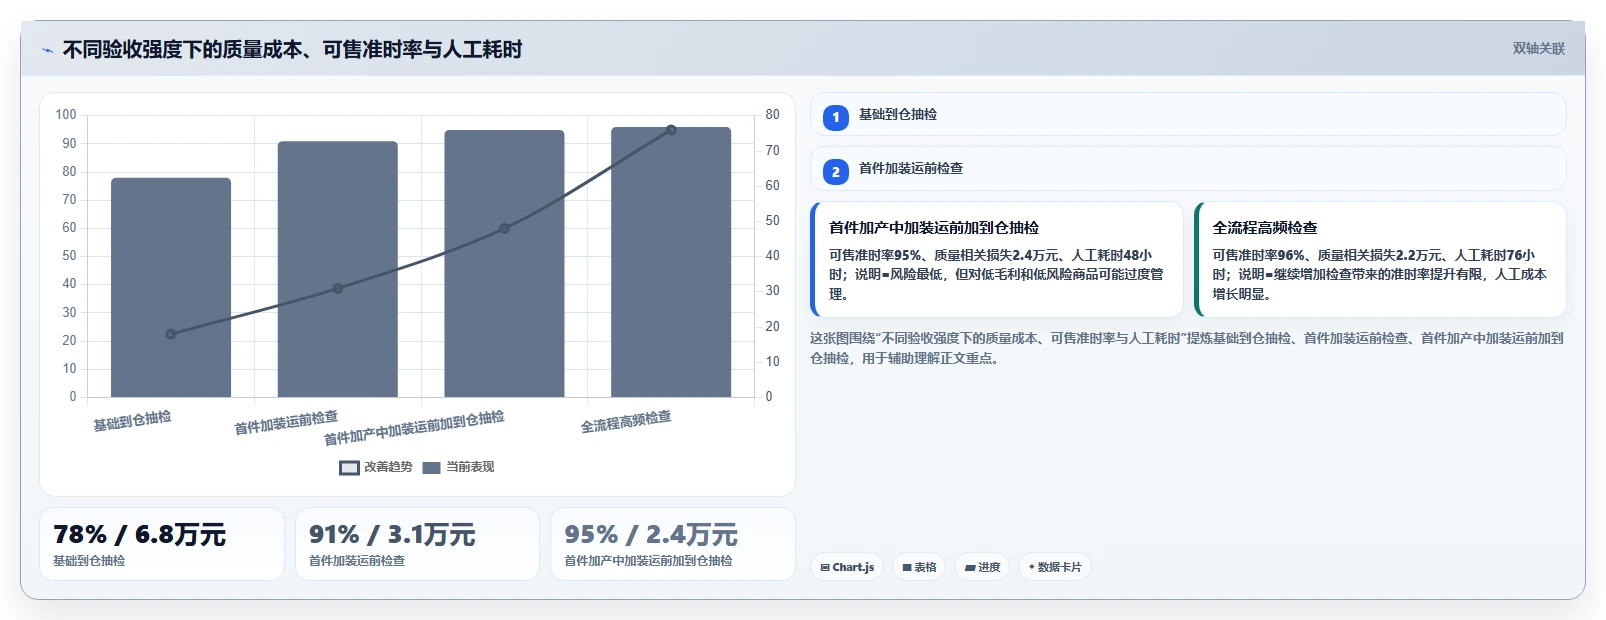Click the '91% / 3.1万元' stat card

[x=417, y=544]
